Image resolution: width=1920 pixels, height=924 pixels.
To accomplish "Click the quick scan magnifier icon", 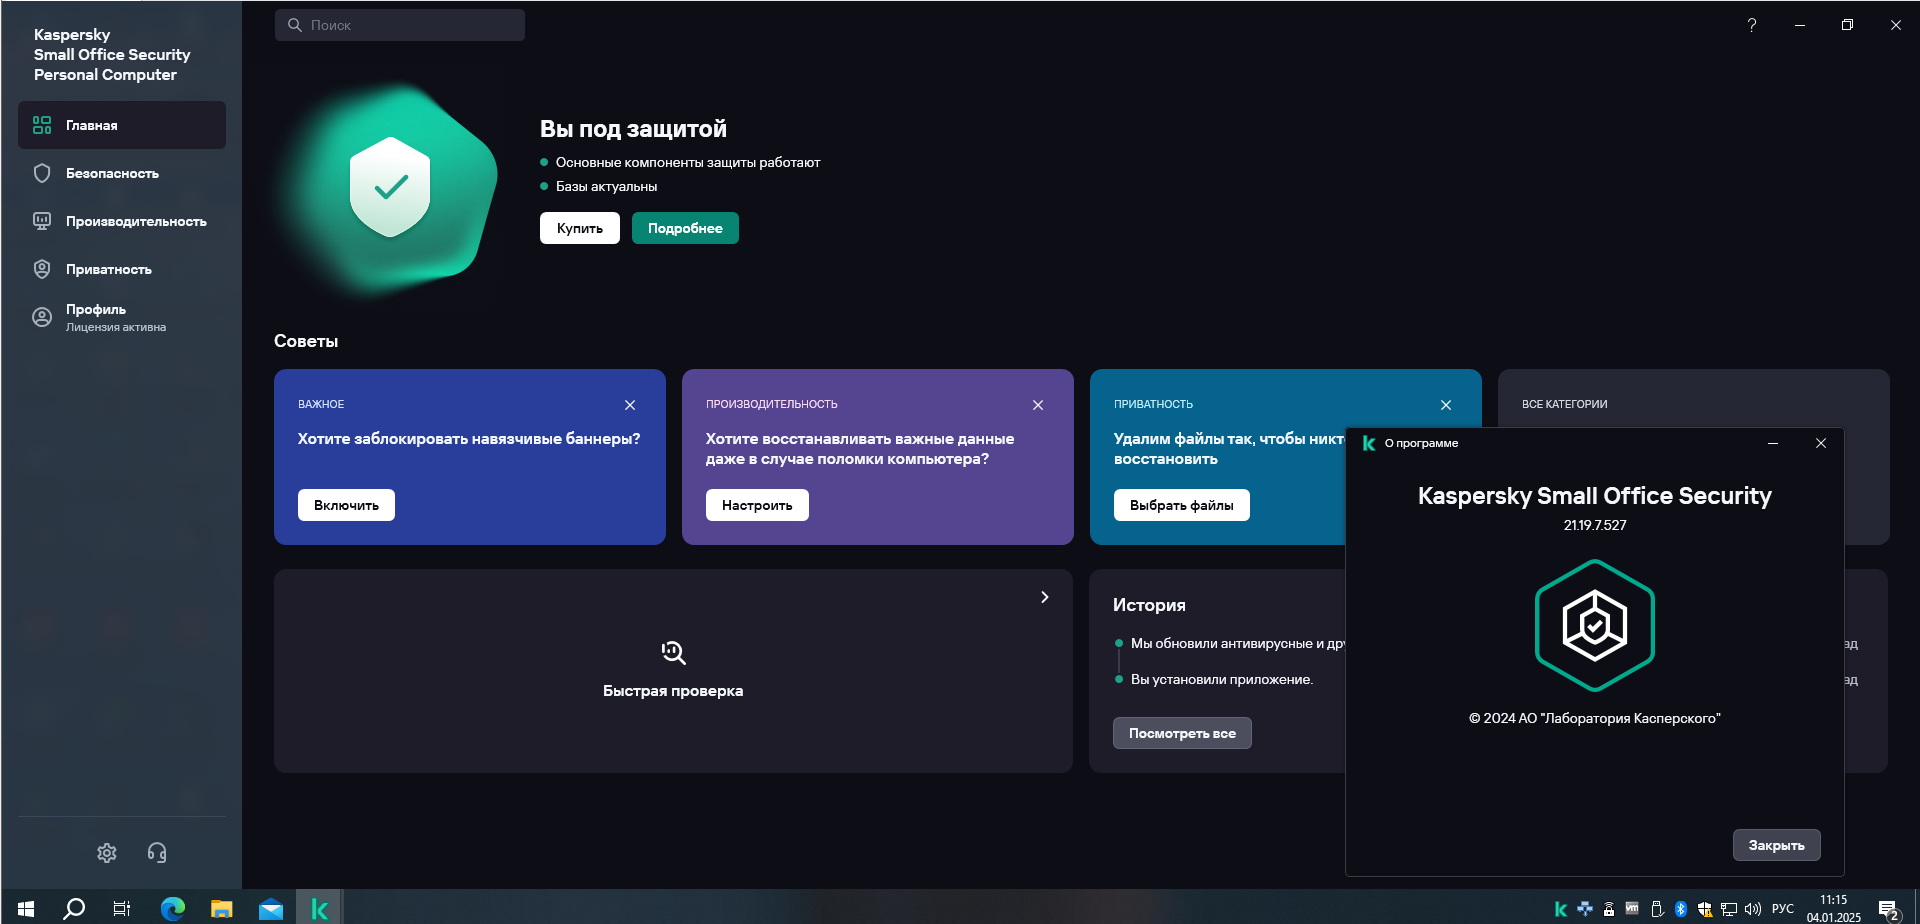I will tap(673, 653).
